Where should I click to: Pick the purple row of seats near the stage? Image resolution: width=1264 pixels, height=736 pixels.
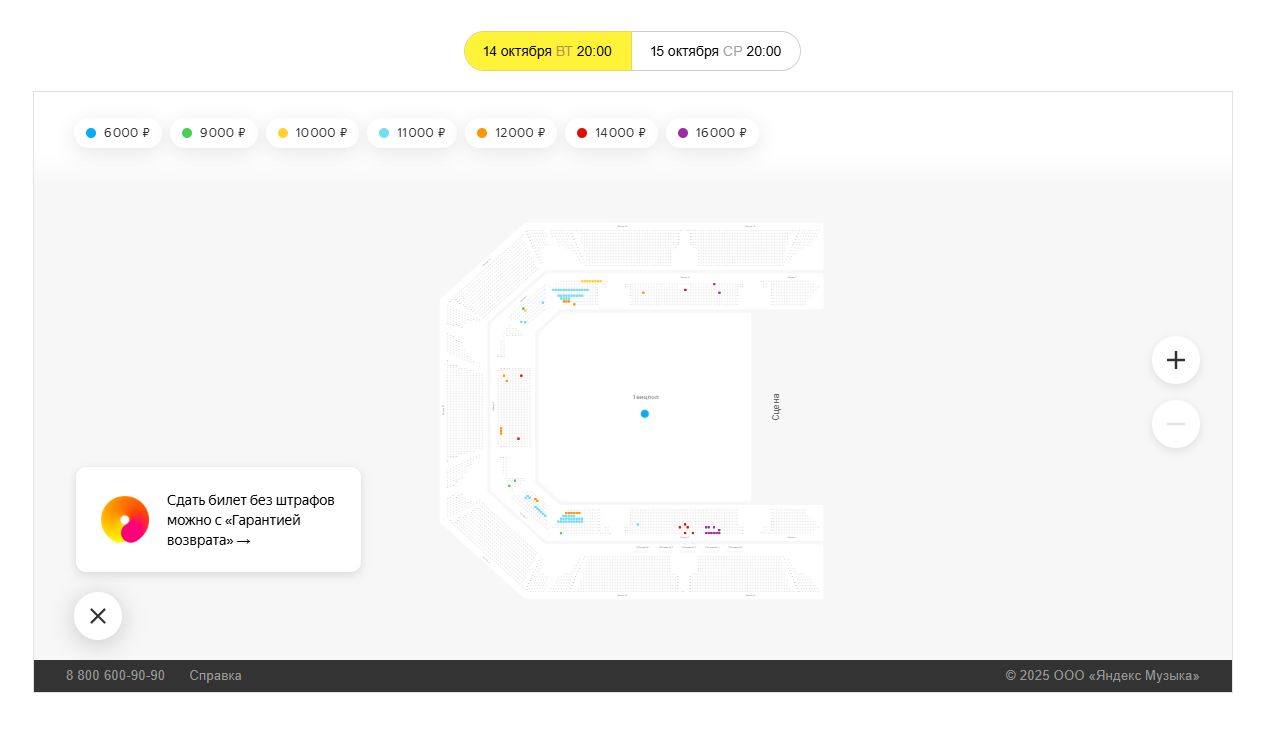coord(712,533)
